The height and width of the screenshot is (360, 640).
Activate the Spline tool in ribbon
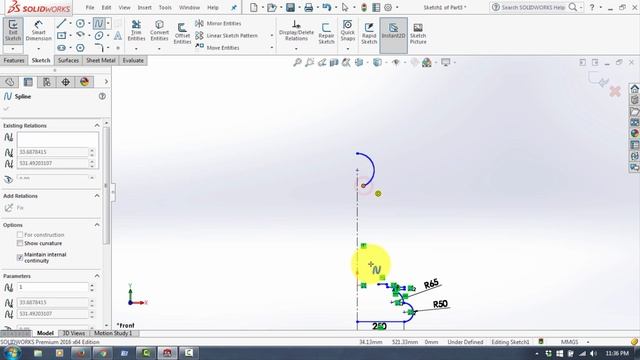click(x=99, y=24)
